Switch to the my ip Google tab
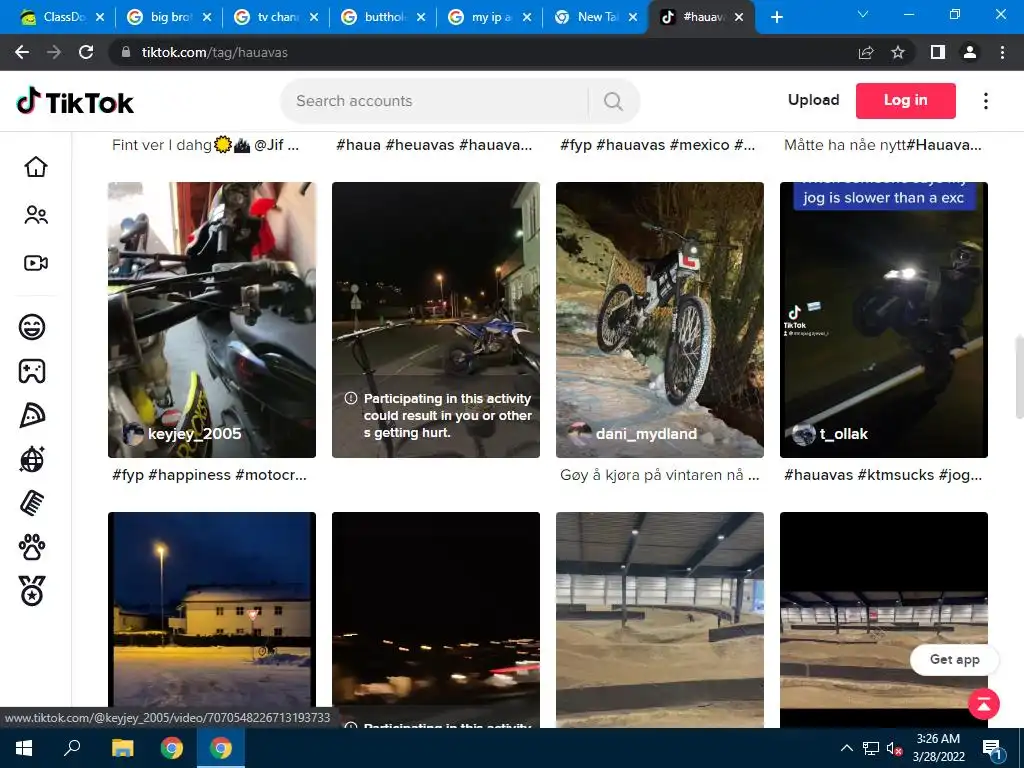1024x768 pixels. [491, 17]
